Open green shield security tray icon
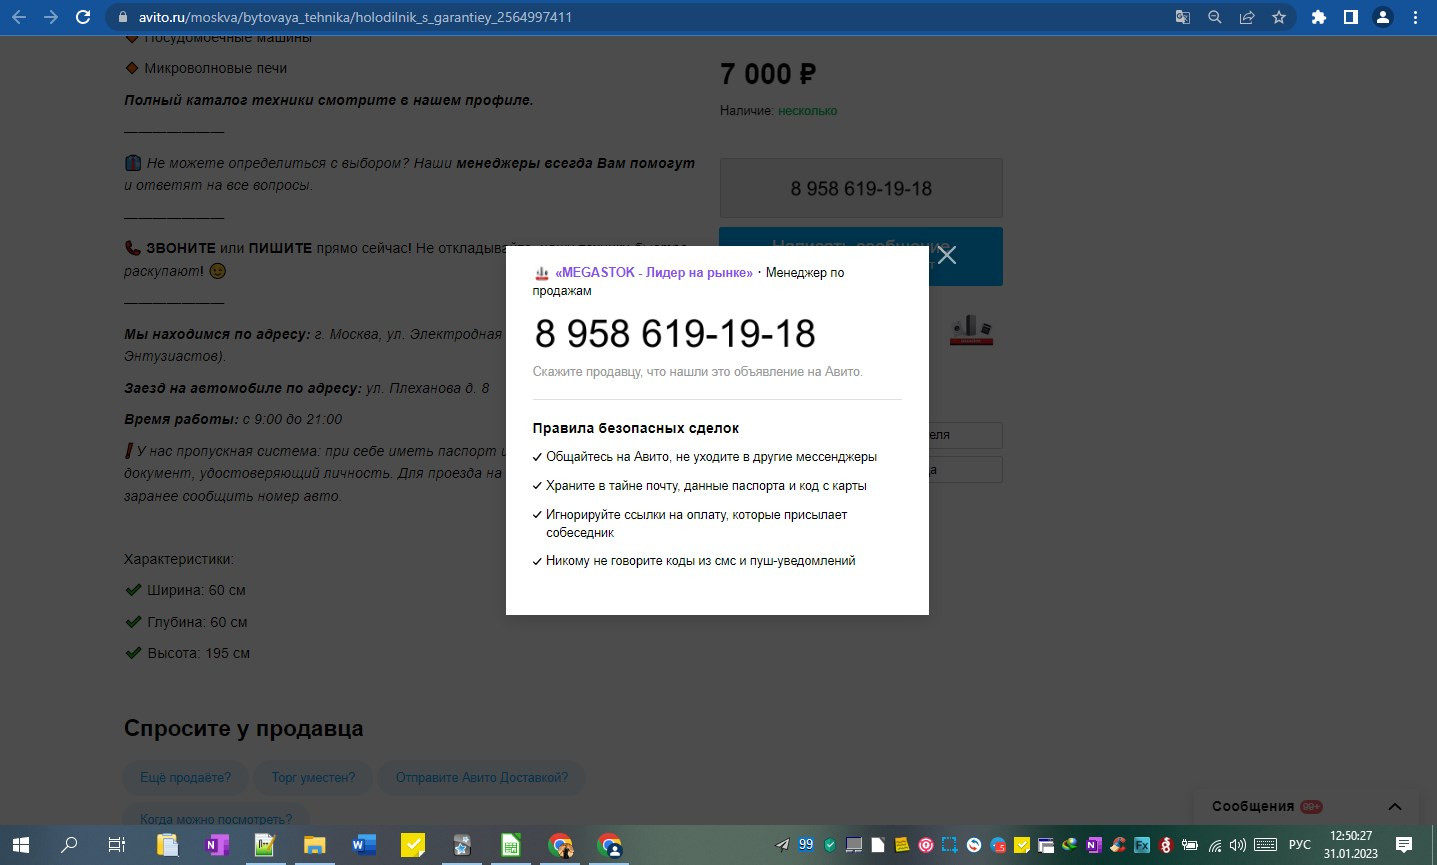Viewport: 1437px width, 865px height. (830, 845)
